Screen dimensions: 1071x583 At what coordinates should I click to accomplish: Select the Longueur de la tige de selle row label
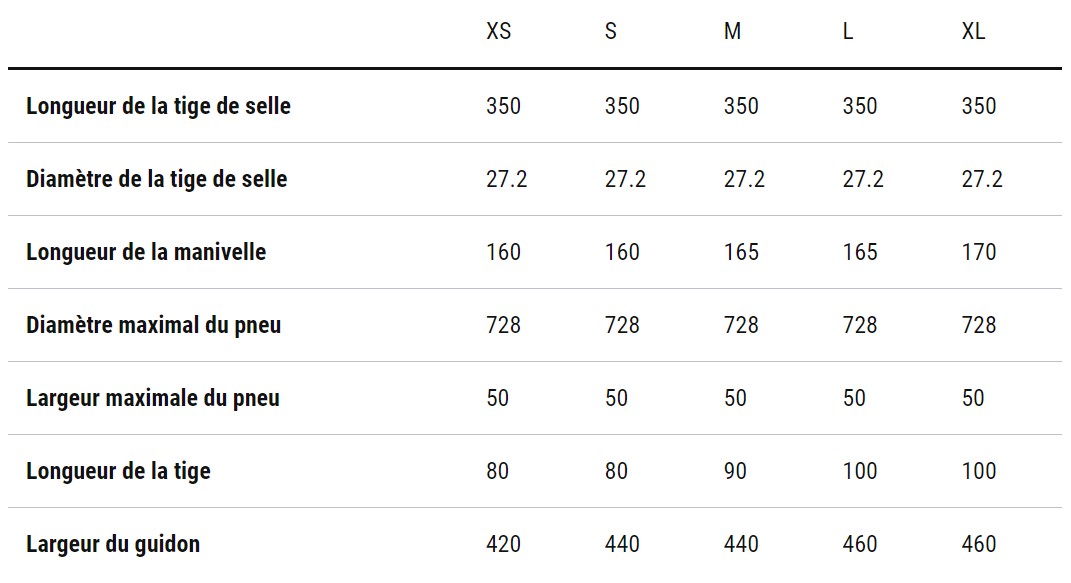[158, 106]
